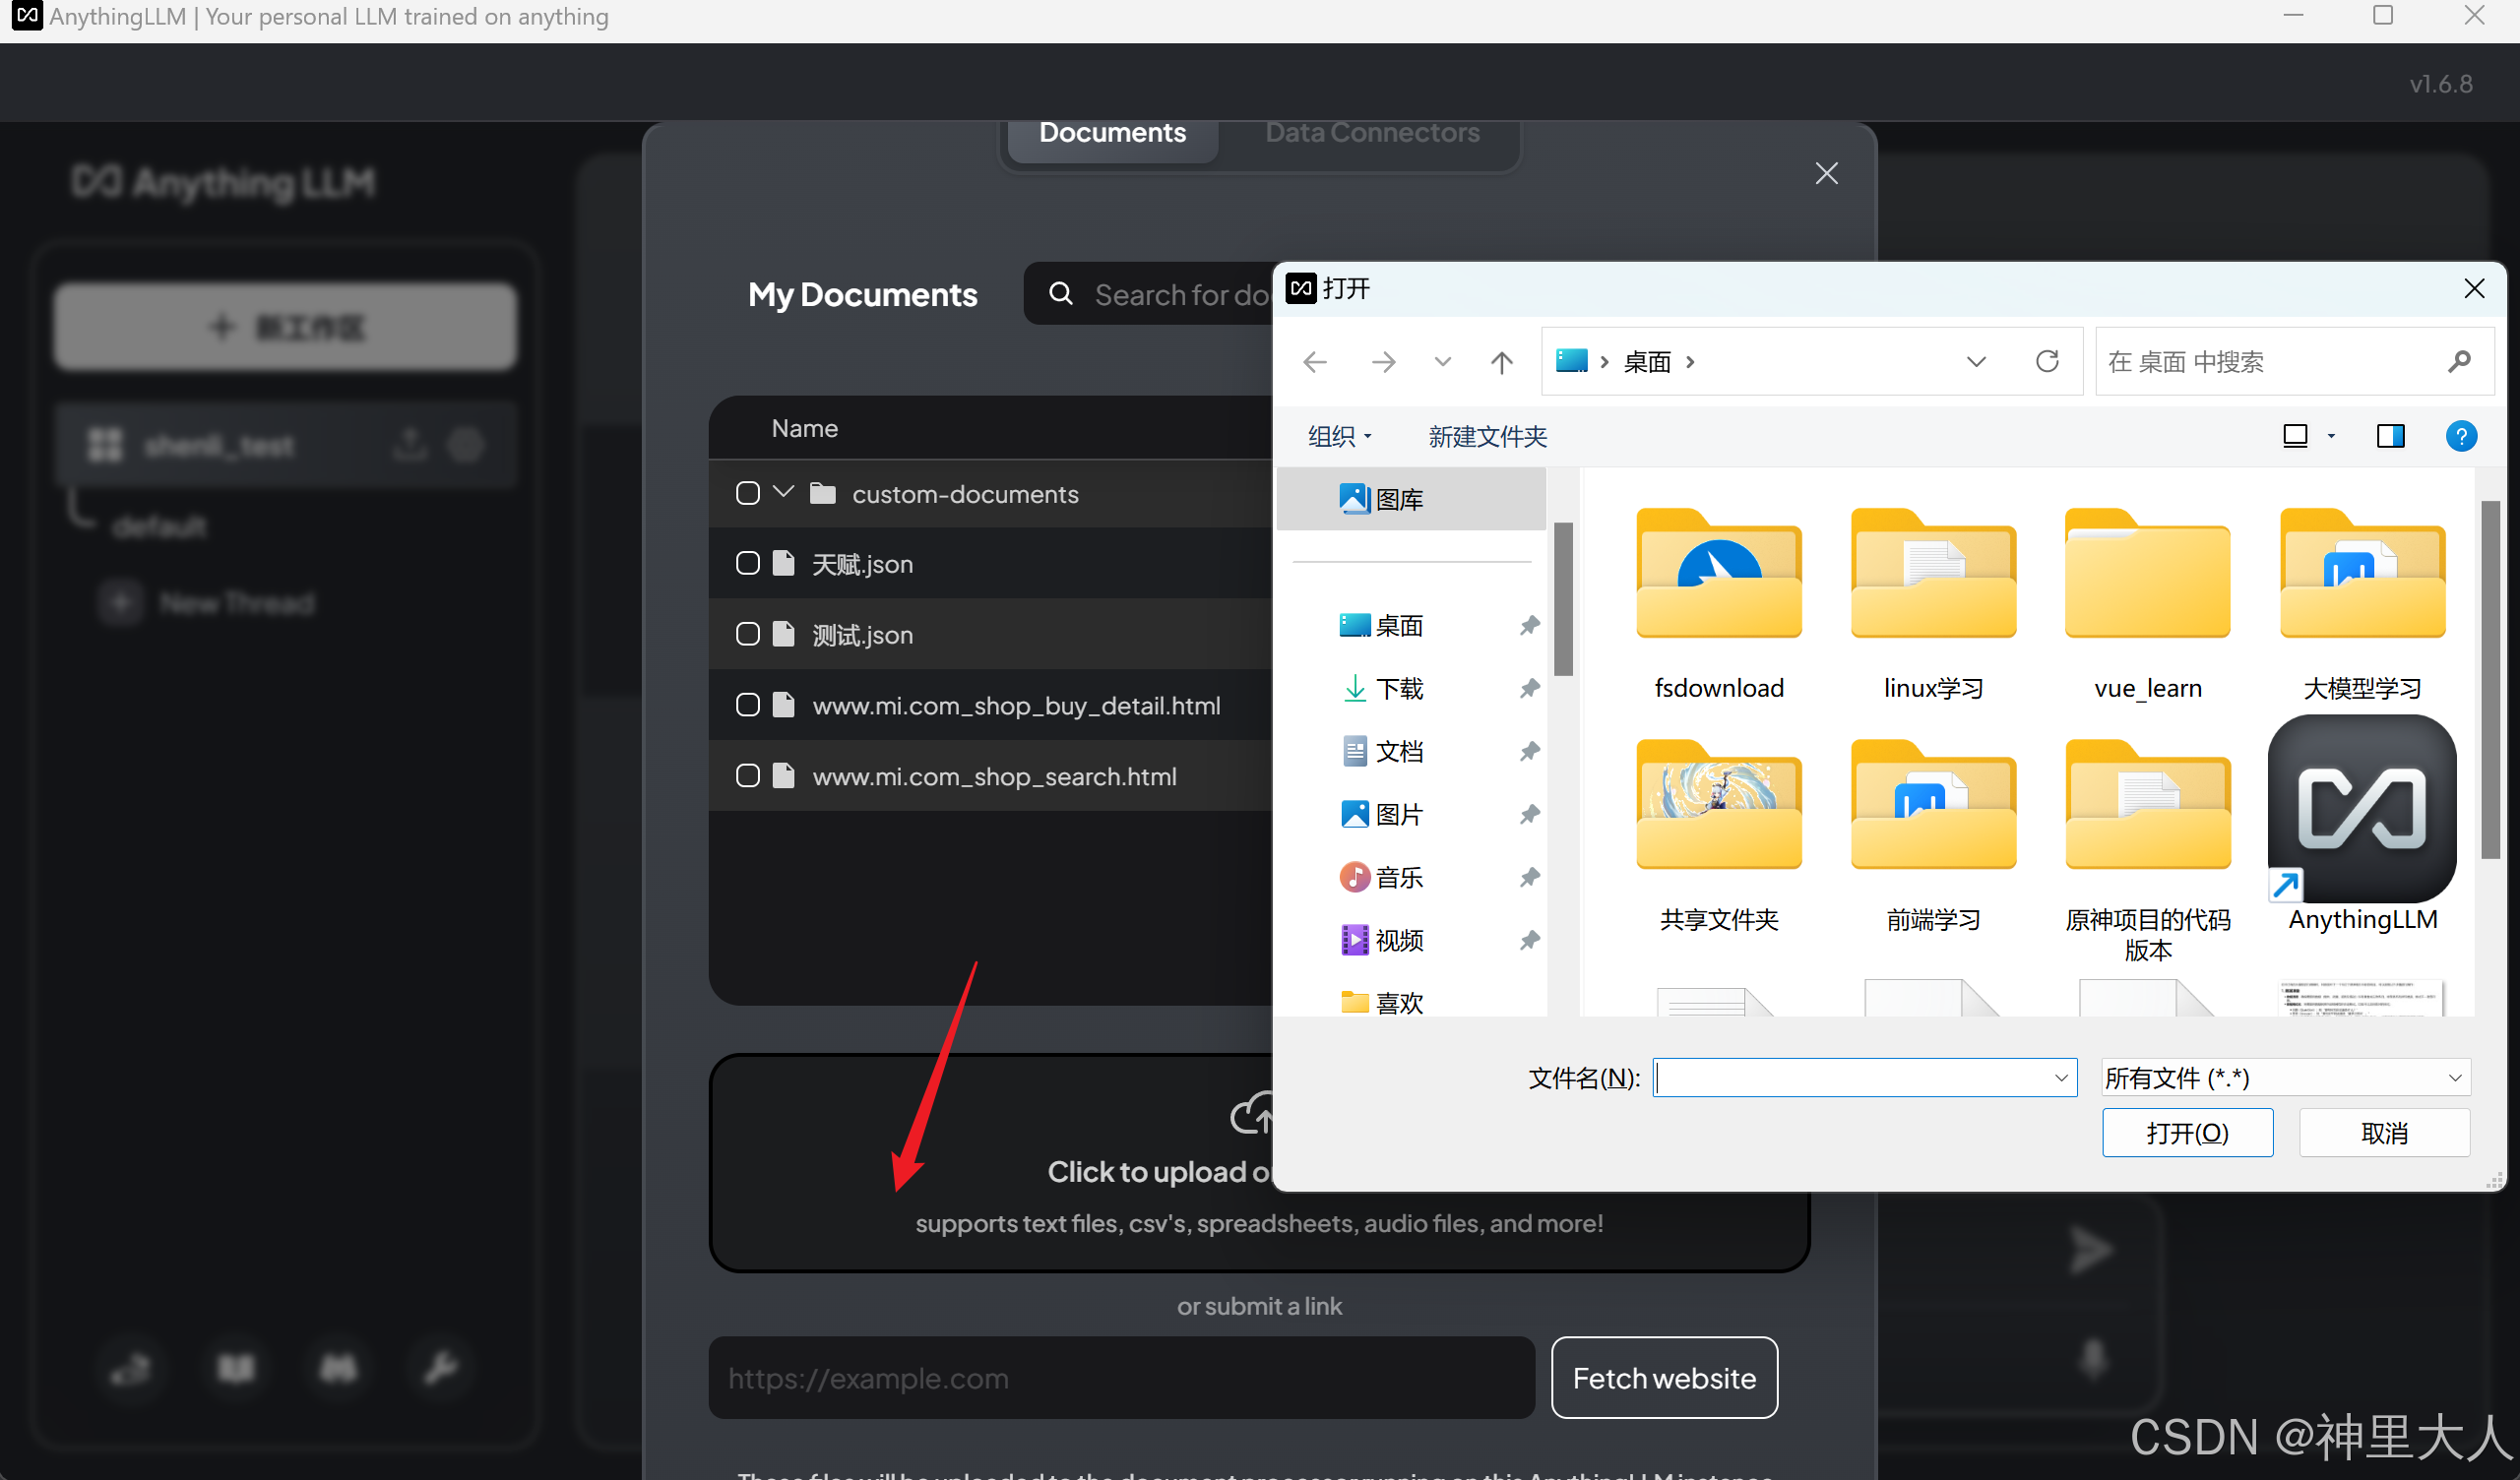Click the search magnifier in desktop search box
This screenshot has height=1480, width=2520.
pyautogui.click(x=2459, y=362)
